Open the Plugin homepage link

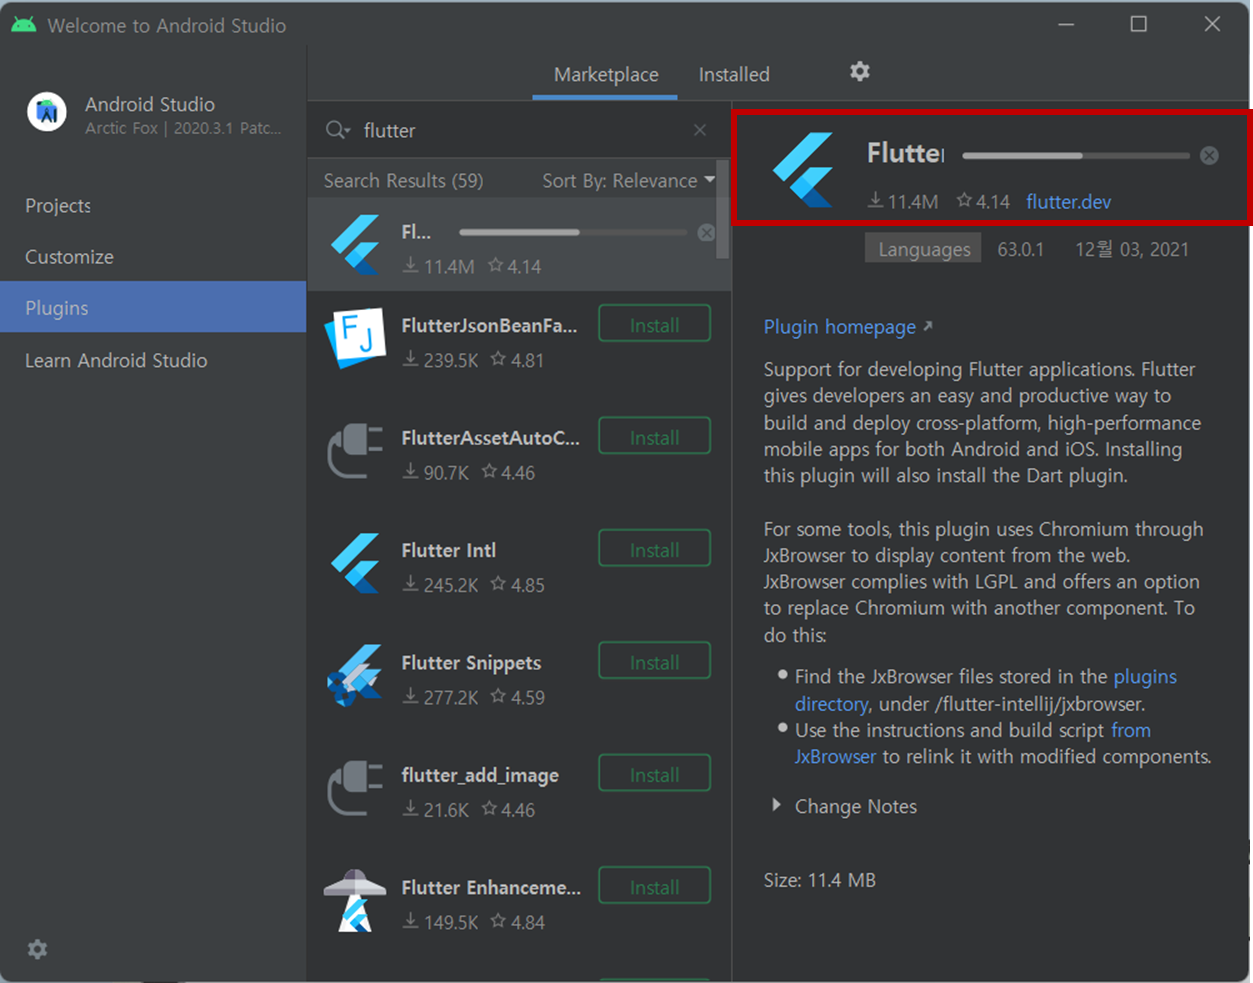point(848,327)
